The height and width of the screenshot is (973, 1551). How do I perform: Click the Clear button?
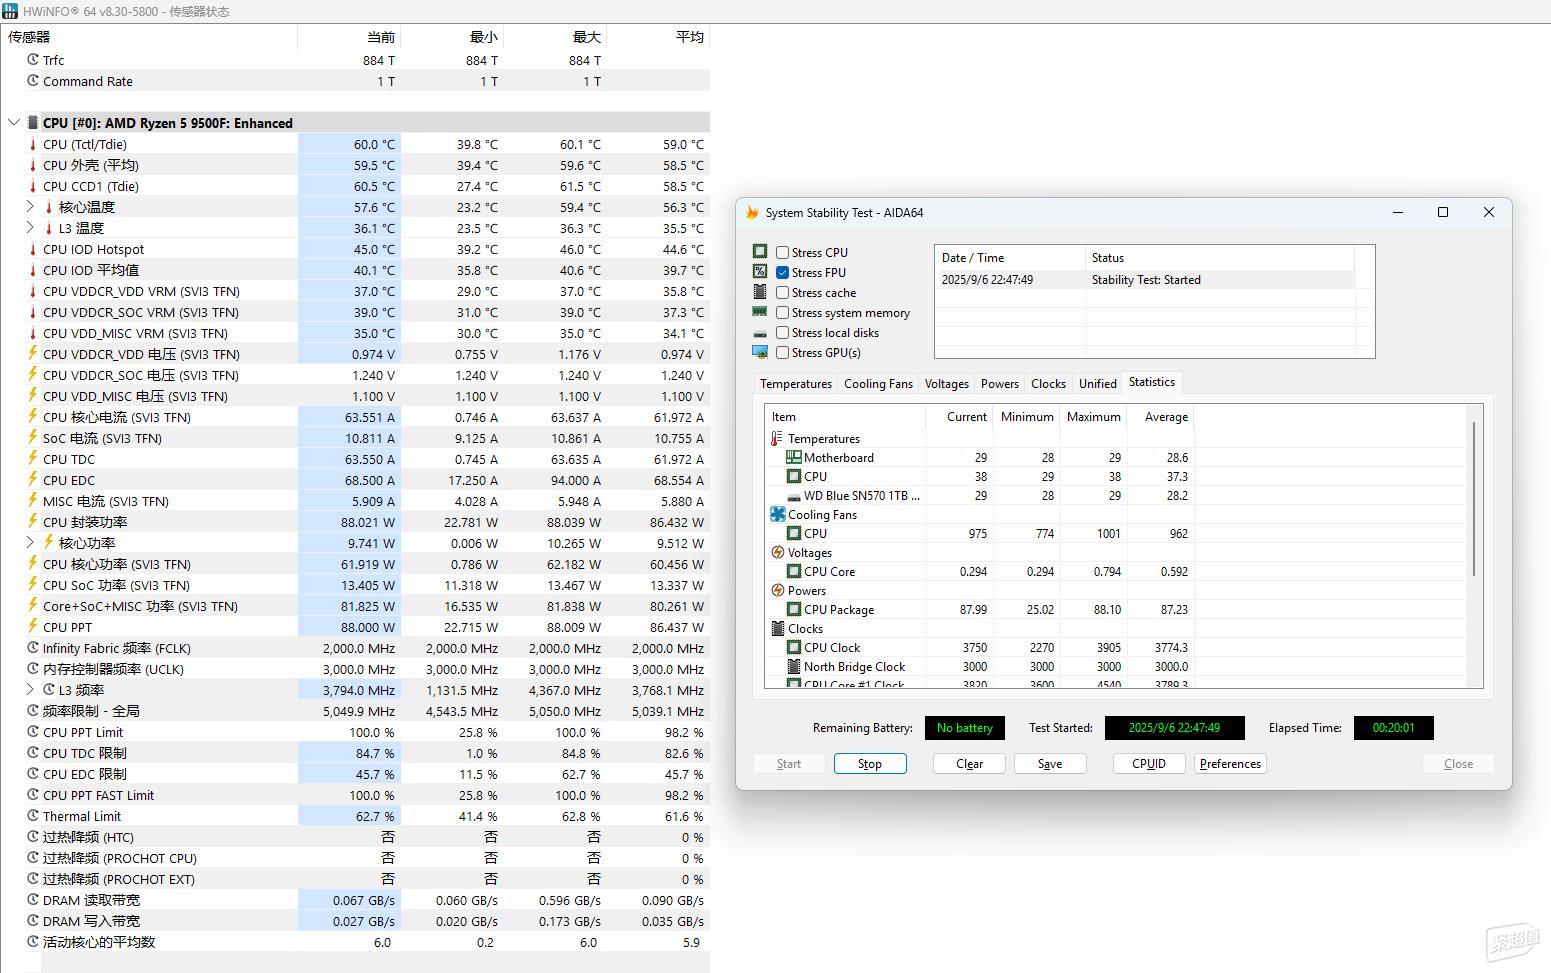(969, 763)
